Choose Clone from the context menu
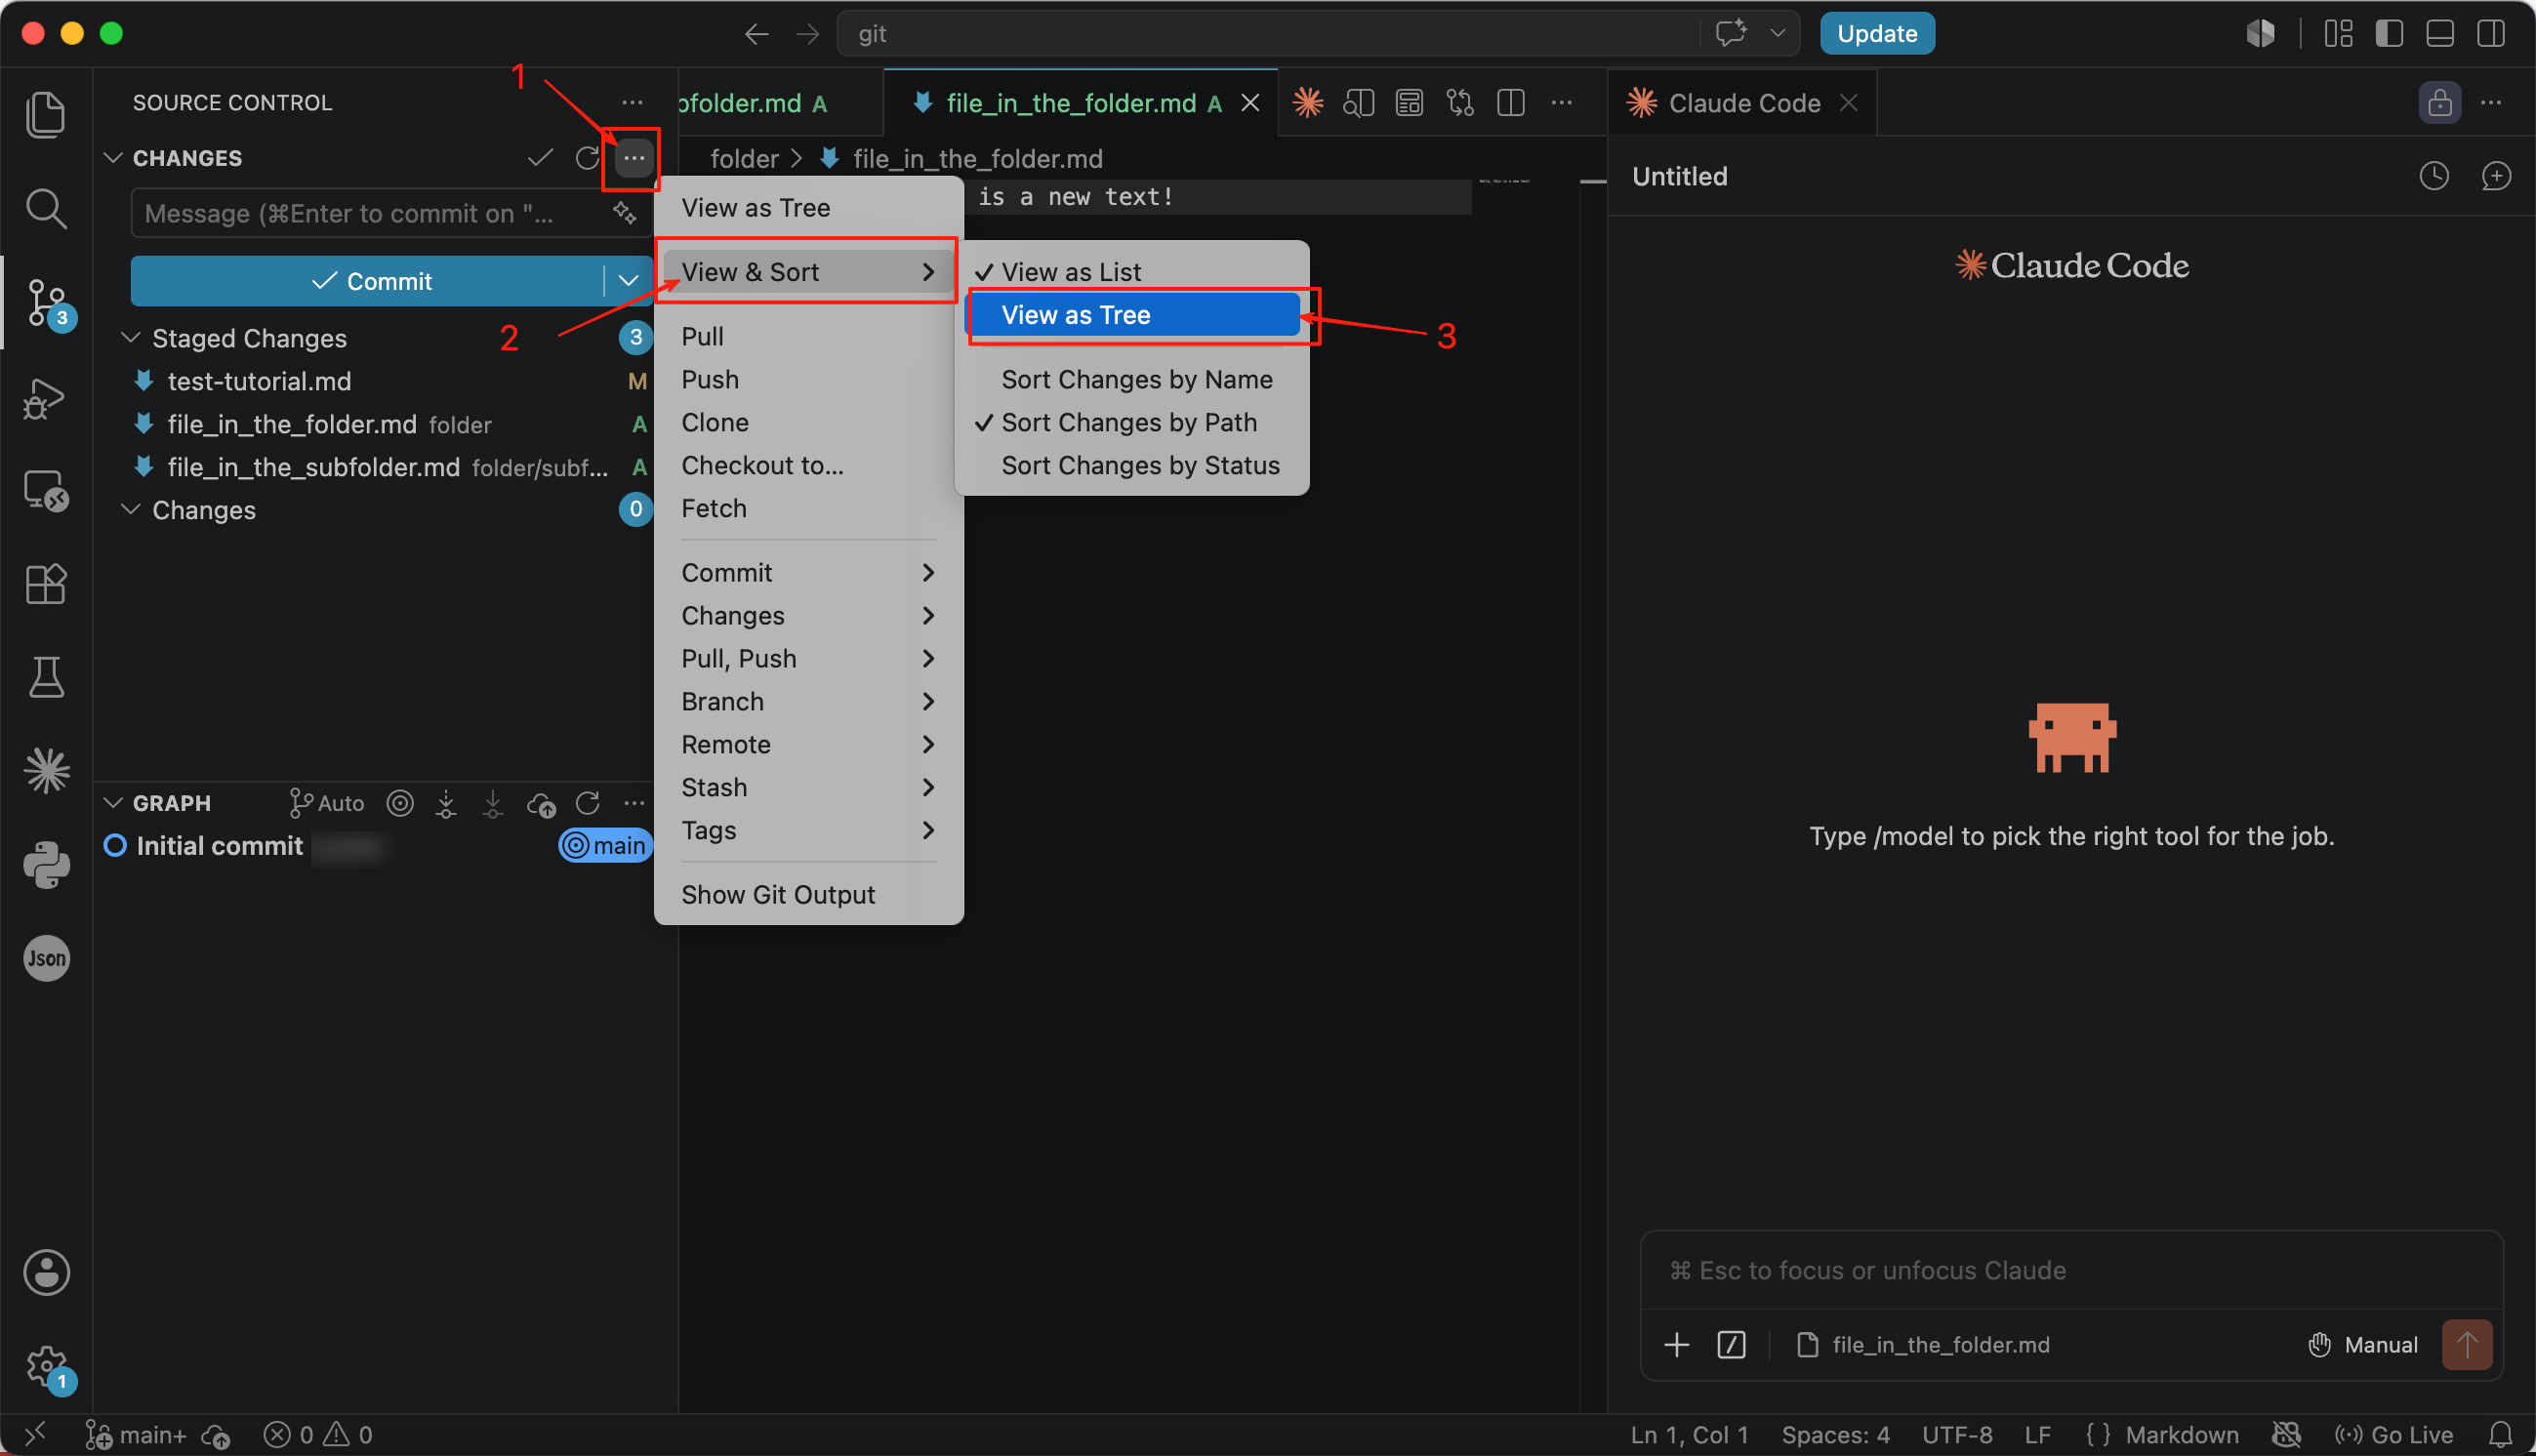Screen dimensions: 2536x1456 pyautogui.click(x=808, y=423)
